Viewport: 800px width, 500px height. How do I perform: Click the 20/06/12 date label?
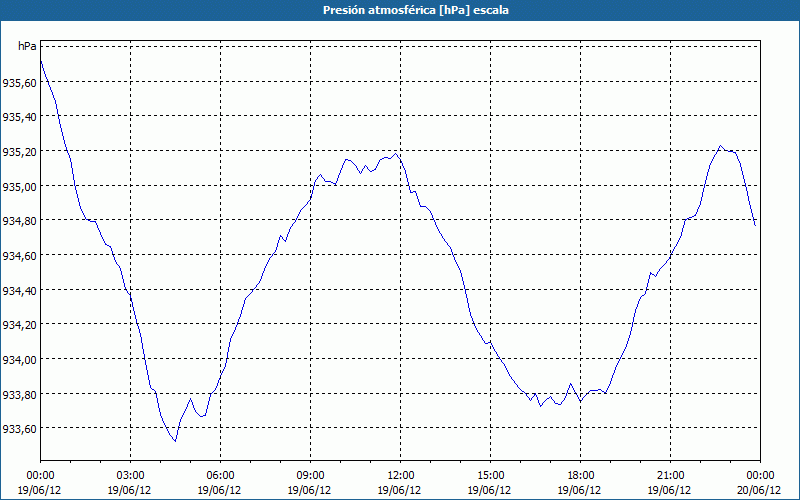pyautogui.click(x=759, y=490)
